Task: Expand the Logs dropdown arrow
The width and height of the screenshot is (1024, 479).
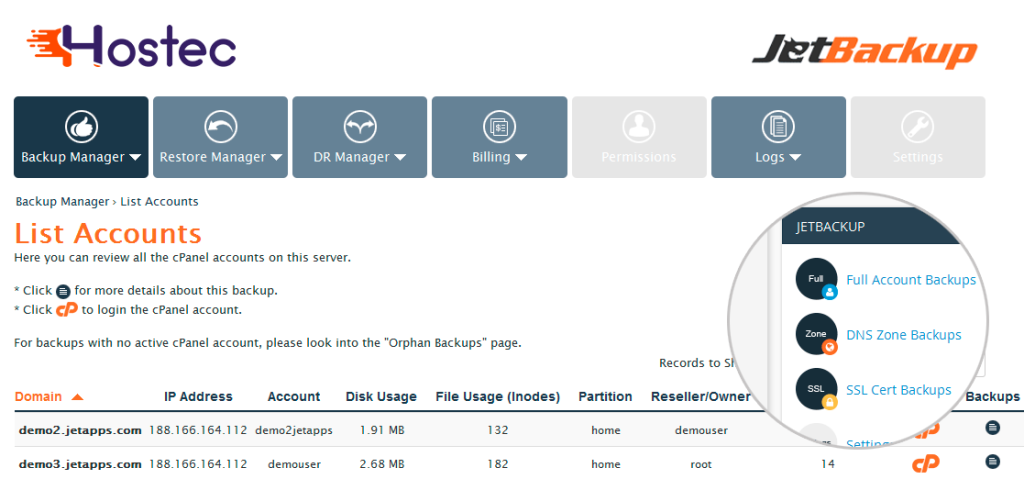Action: pos(795,157)
